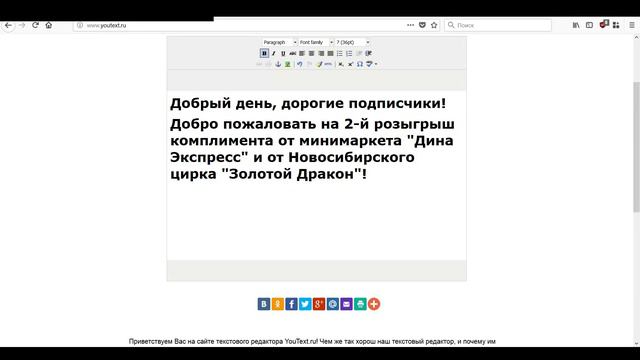Click the text 'Добро пожаловать на 2-й розыгрыш'
The image size is (640, 360).
point(312,124)
